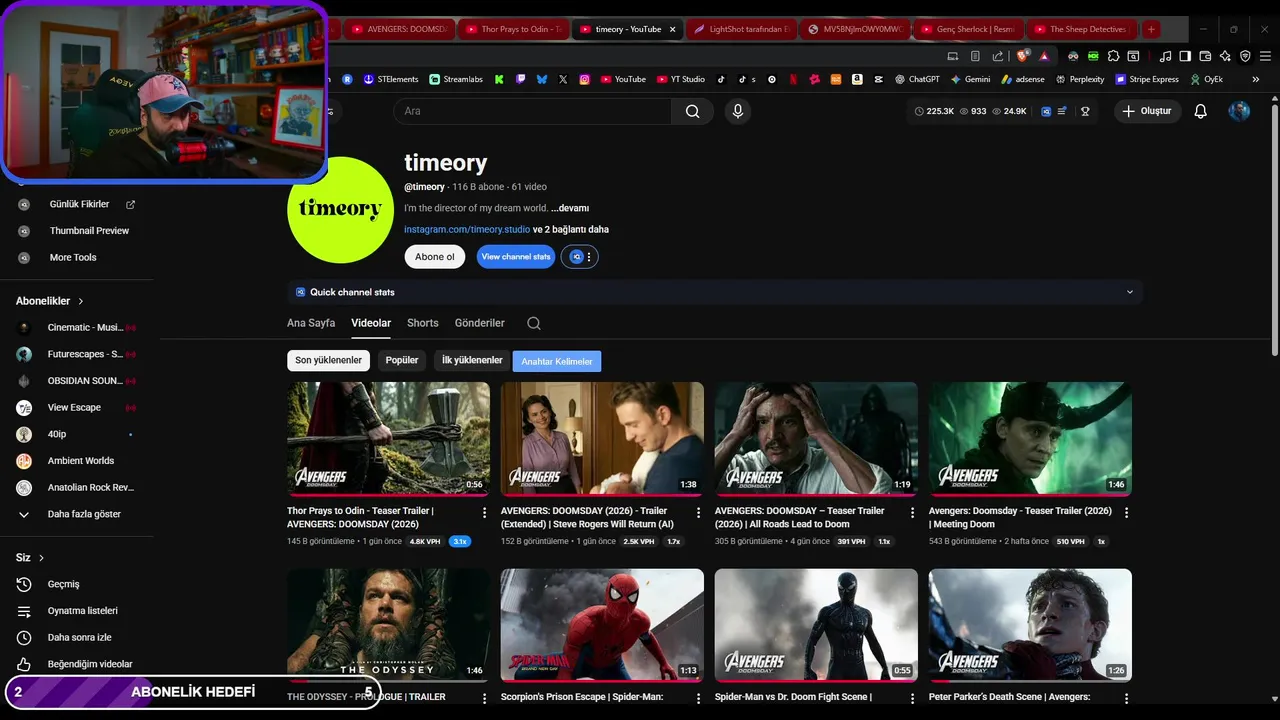The image size is (1280, 720).
Task: Subscribe with the Abone ol button
Action: pyautogui.click(x=435, y=257)
